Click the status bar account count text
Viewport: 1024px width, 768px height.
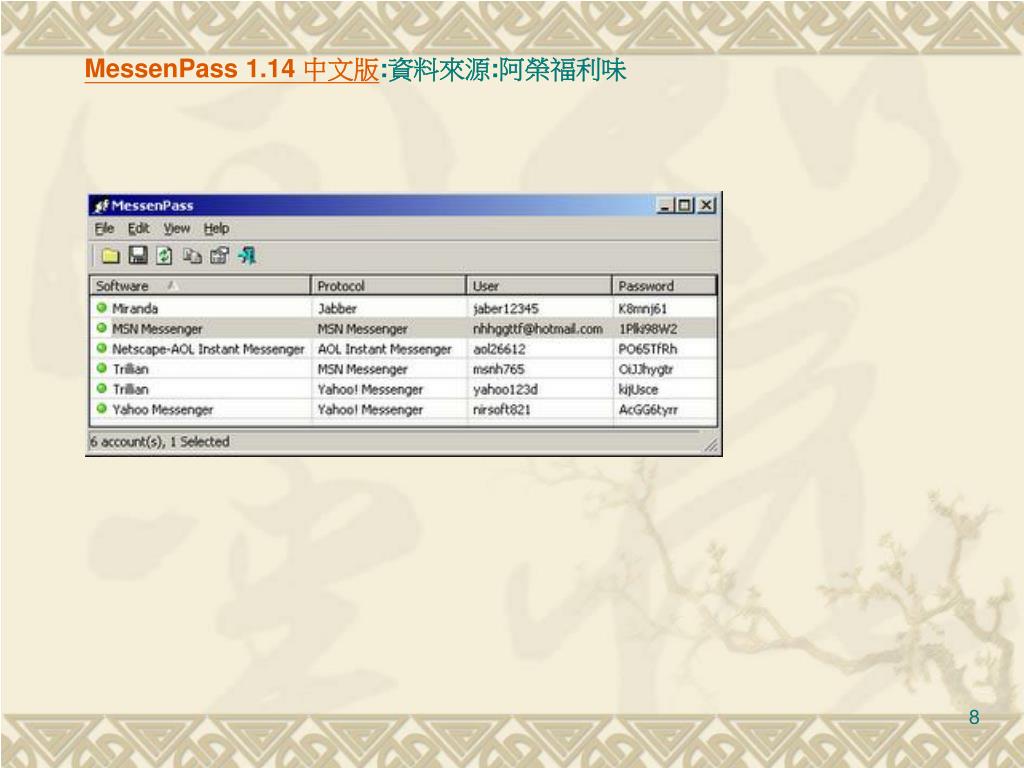(160, 441)
